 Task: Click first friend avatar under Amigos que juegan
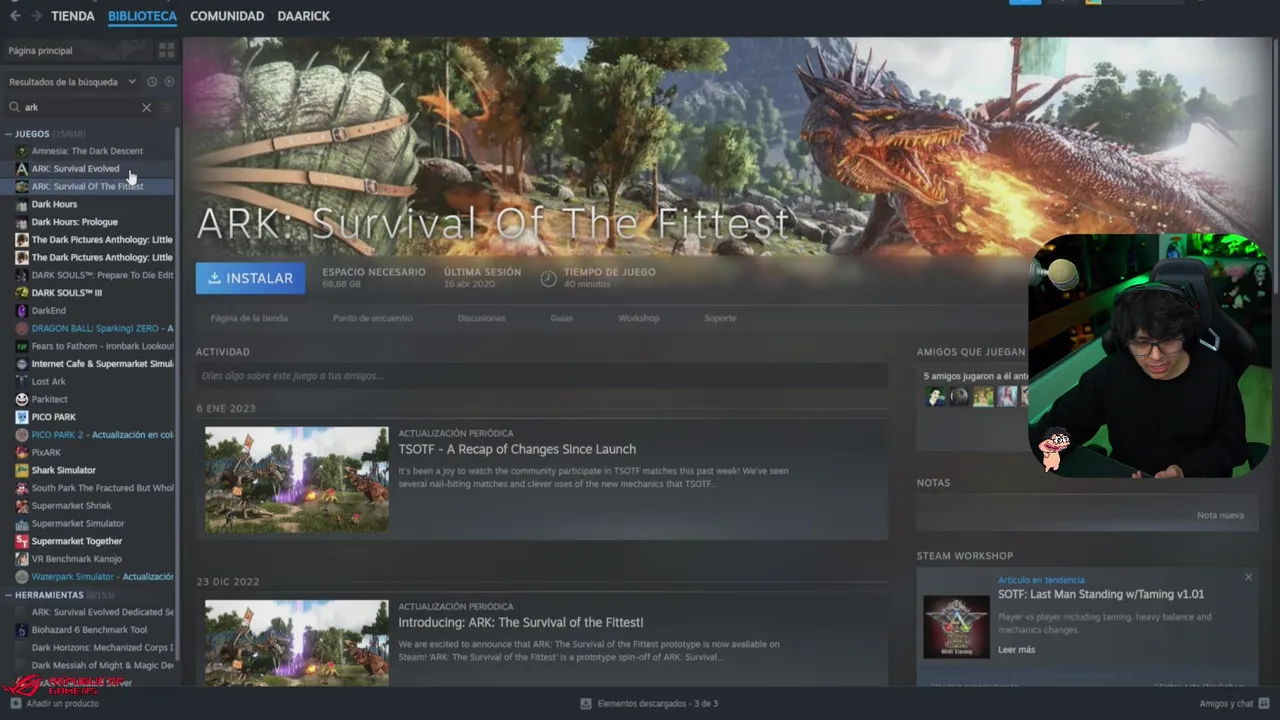click(x=935, y=397)
